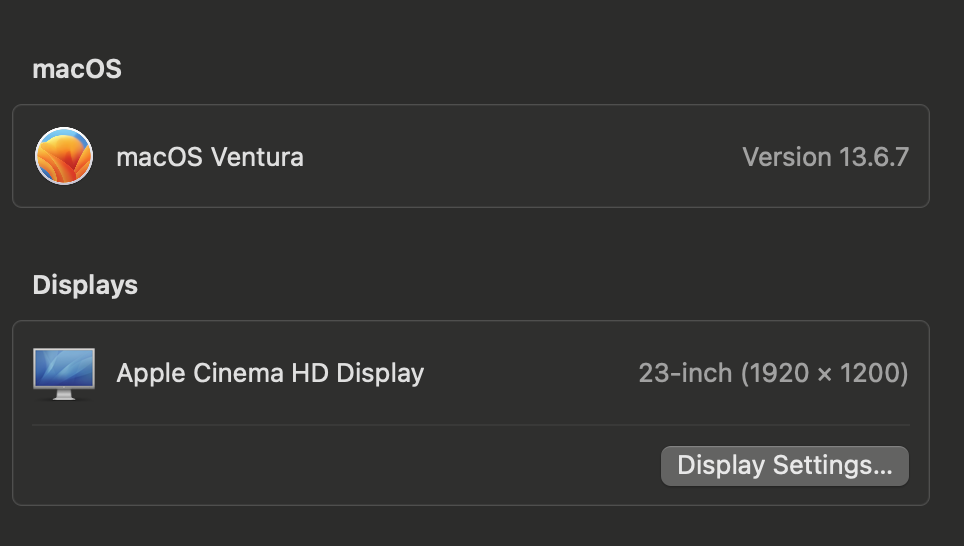Click the Version 13.6.7 text

(825, 157)
